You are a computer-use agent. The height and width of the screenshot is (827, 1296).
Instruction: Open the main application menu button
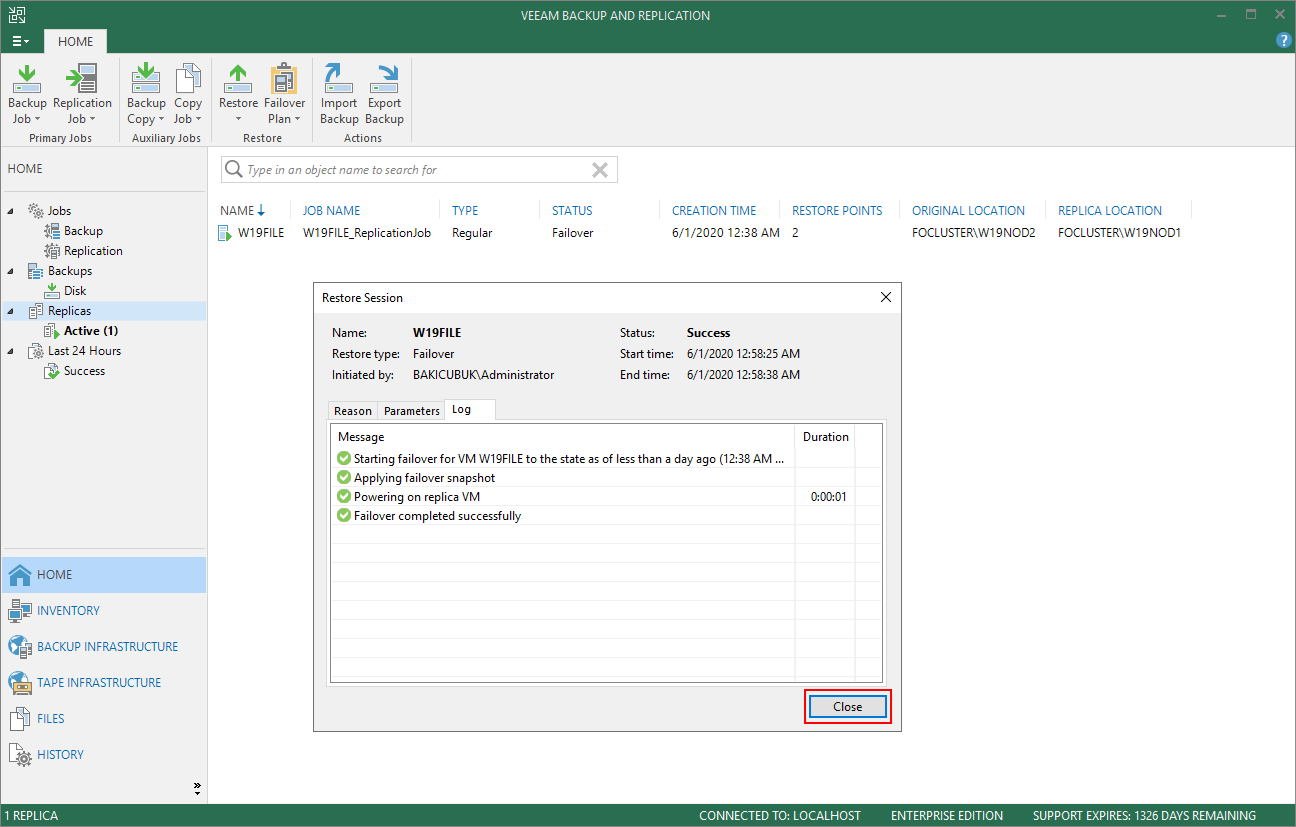point(20,41)
